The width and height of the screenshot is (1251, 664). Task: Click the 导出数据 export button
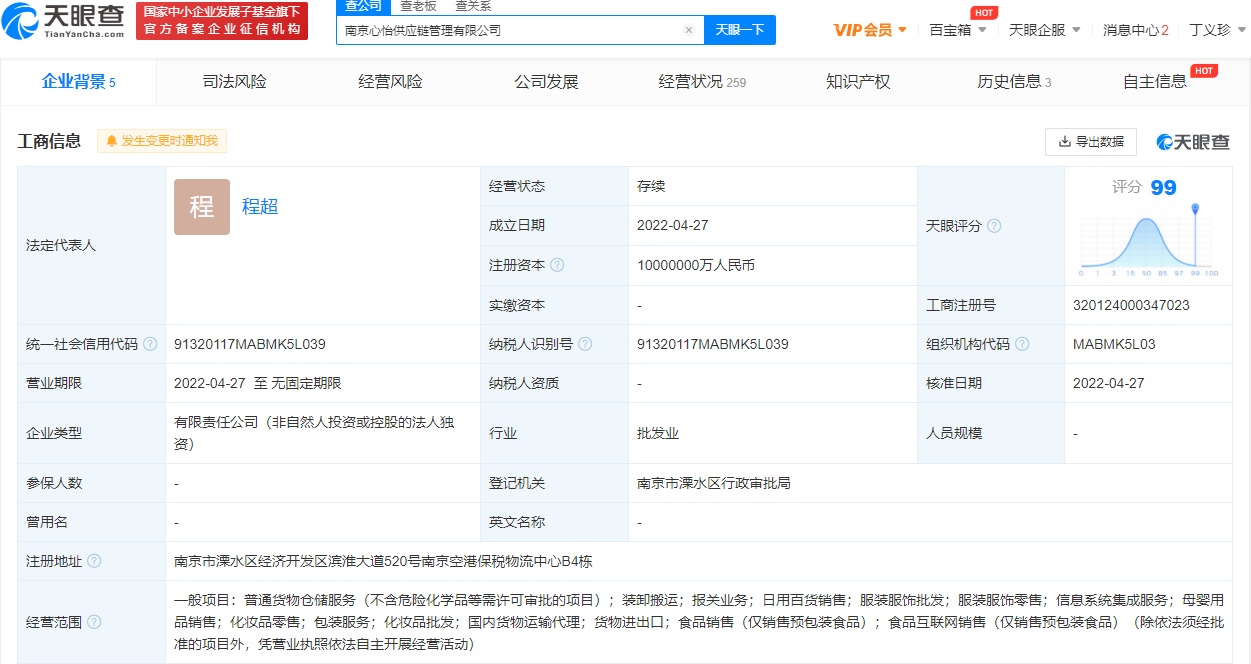tap(1090, 142)
